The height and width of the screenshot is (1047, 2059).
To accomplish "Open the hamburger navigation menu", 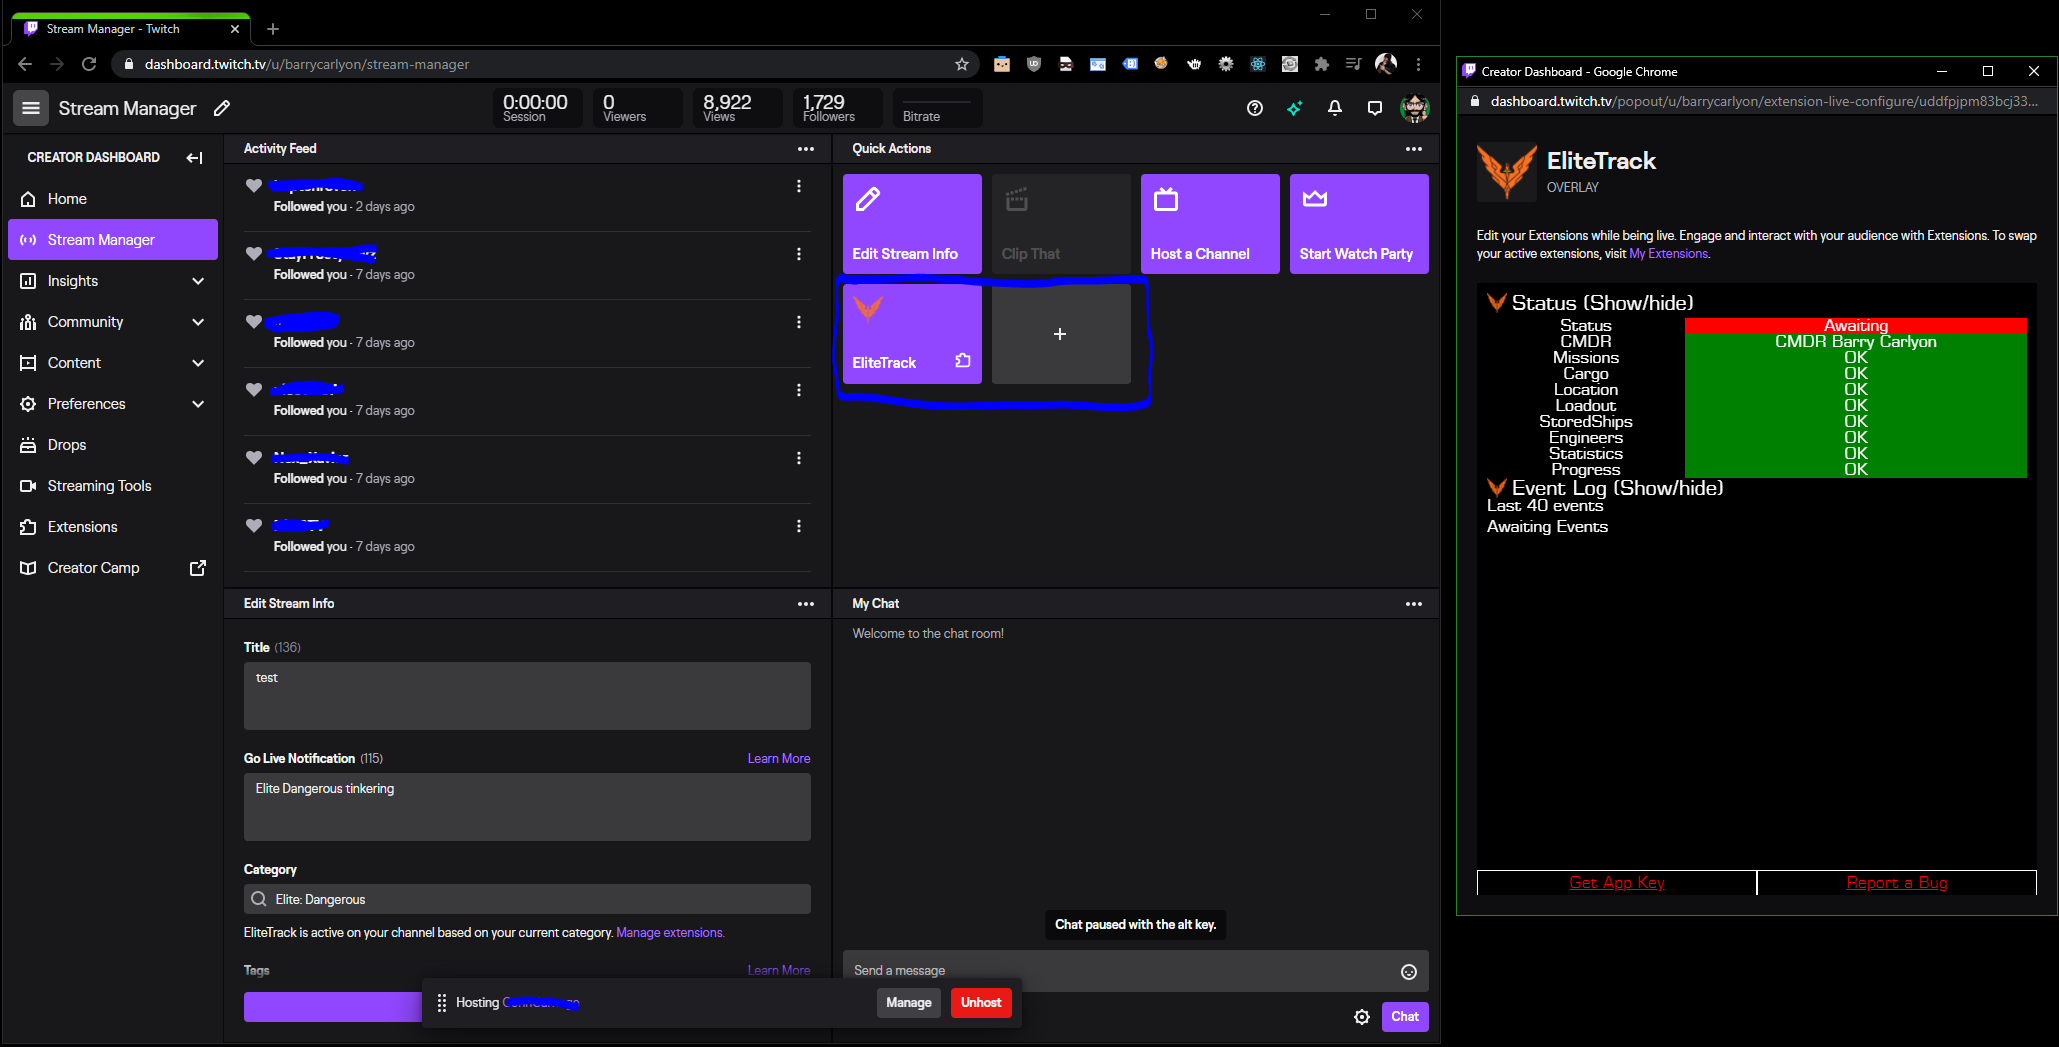I will tap(31, 108).
